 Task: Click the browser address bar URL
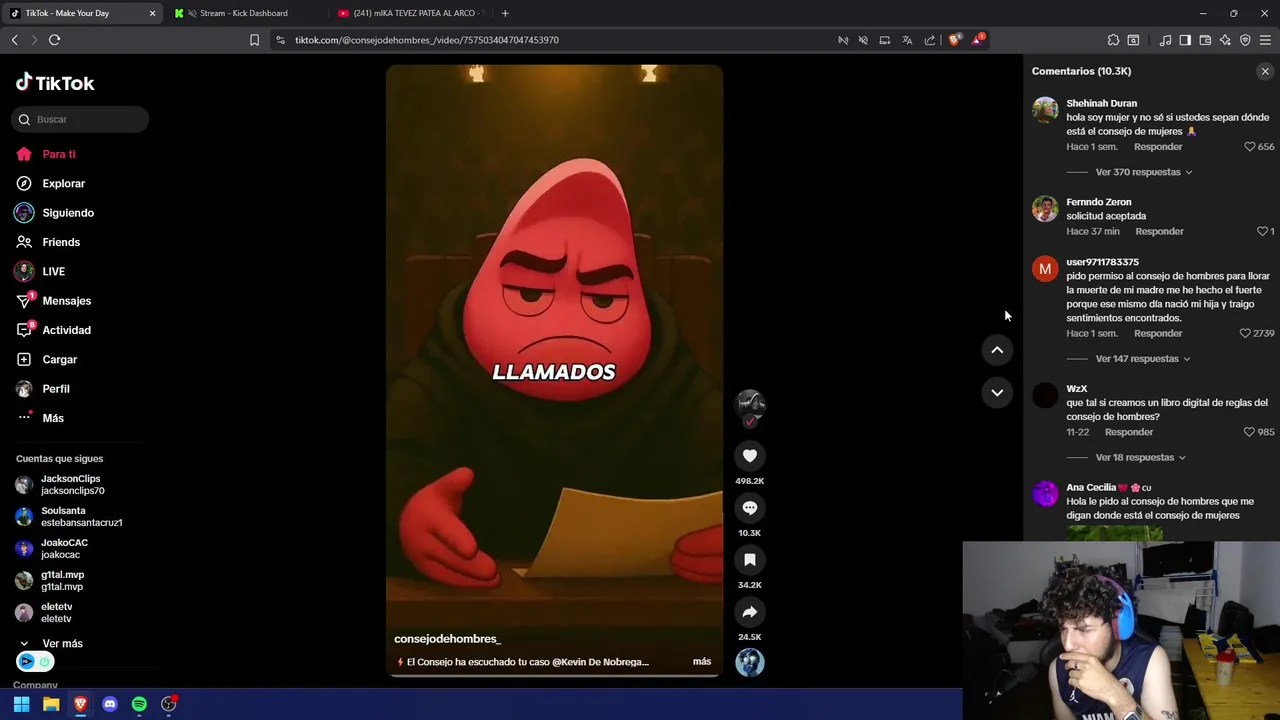pyautogui.click(x=427, y=40)
